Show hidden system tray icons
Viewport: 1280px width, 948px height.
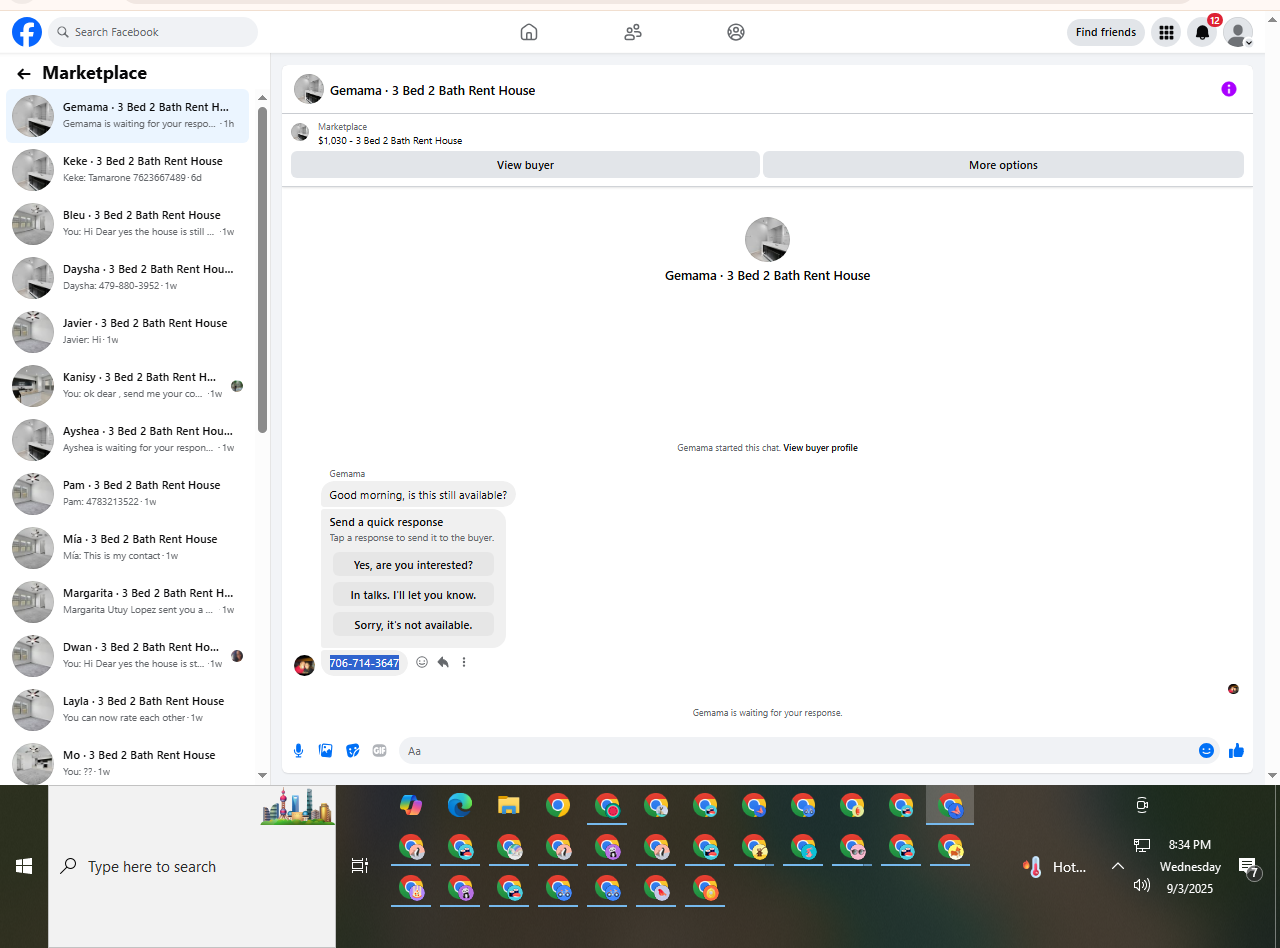(x=1118, y=866)
